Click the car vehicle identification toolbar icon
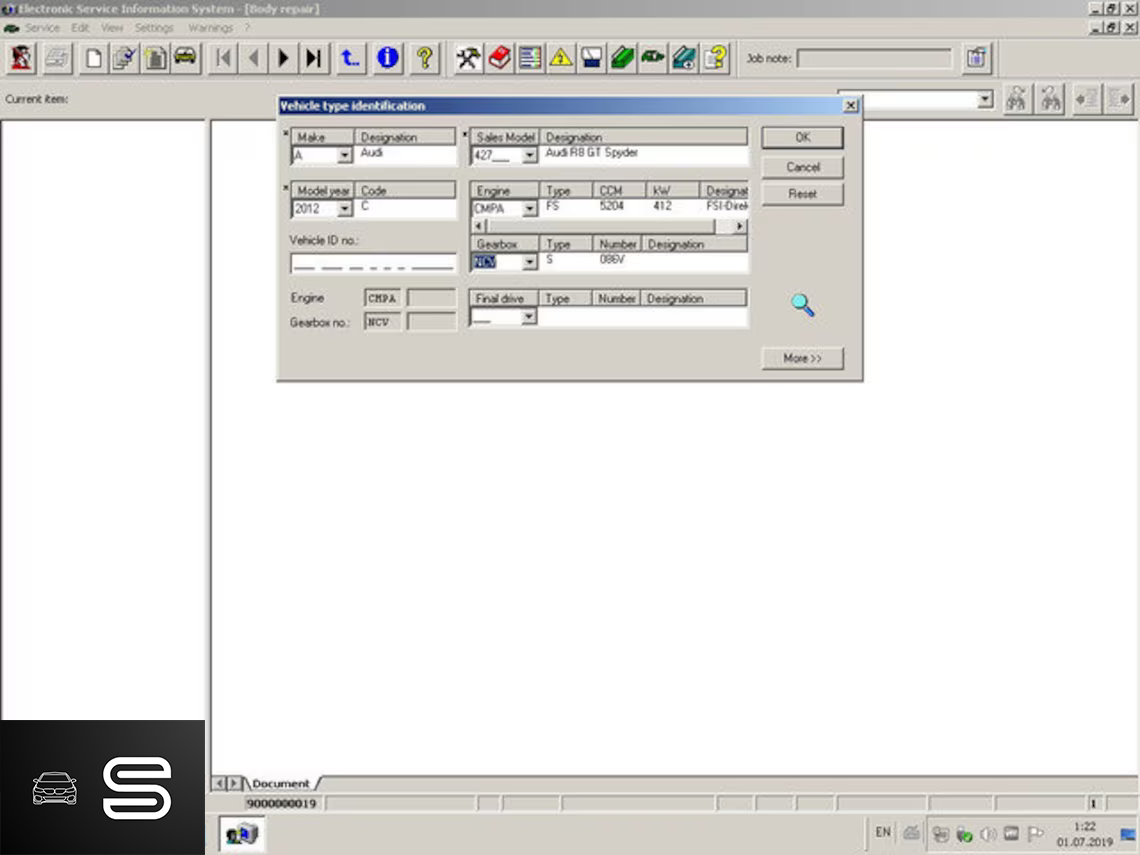Image resolution: width=1140 pixels, height=855 pixels. (185, 58)
